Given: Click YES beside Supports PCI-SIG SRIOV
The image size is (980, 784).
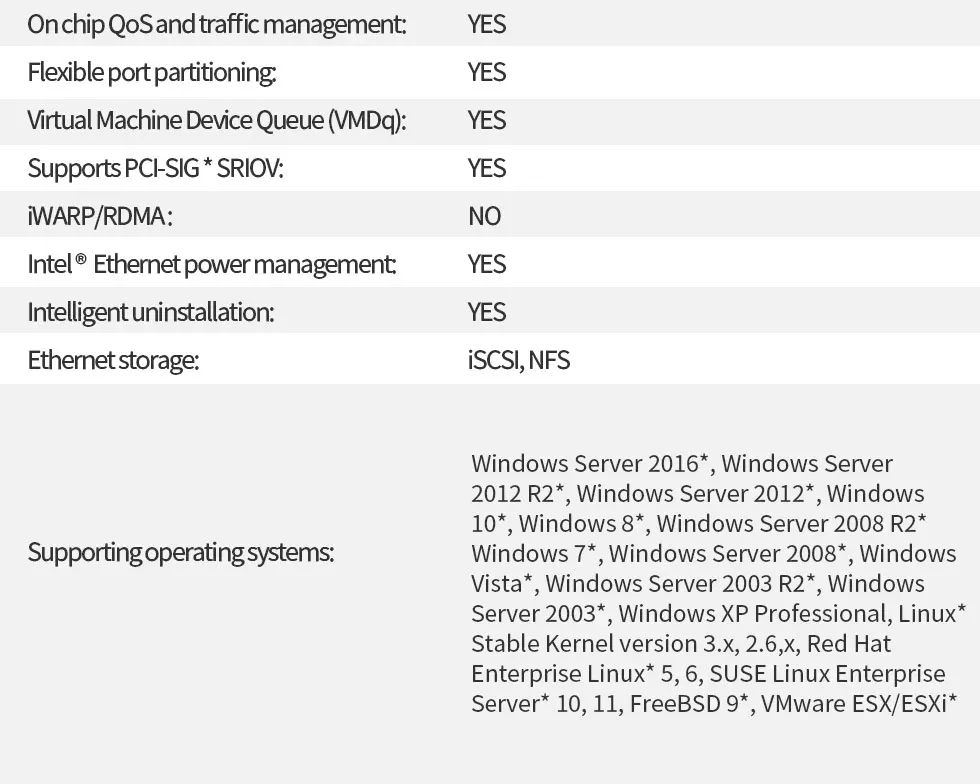Looking at the screenshot, I should (x=487, y=168).
